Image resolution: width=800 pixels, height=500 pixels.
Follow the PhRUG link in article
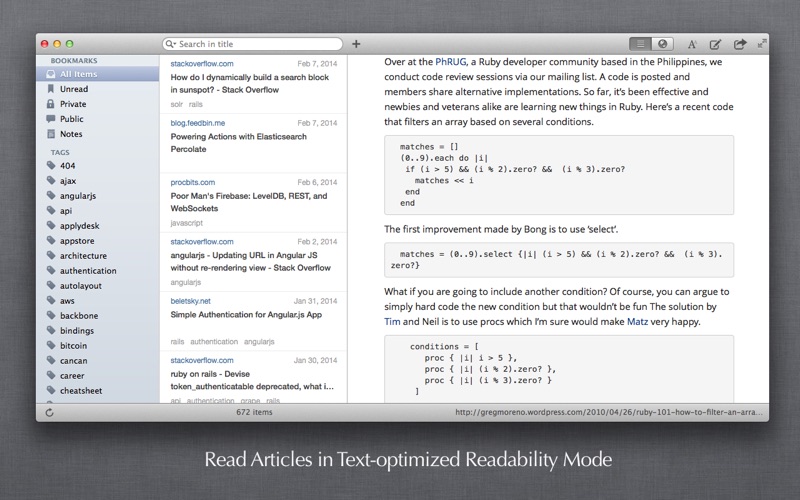[451, 62]
